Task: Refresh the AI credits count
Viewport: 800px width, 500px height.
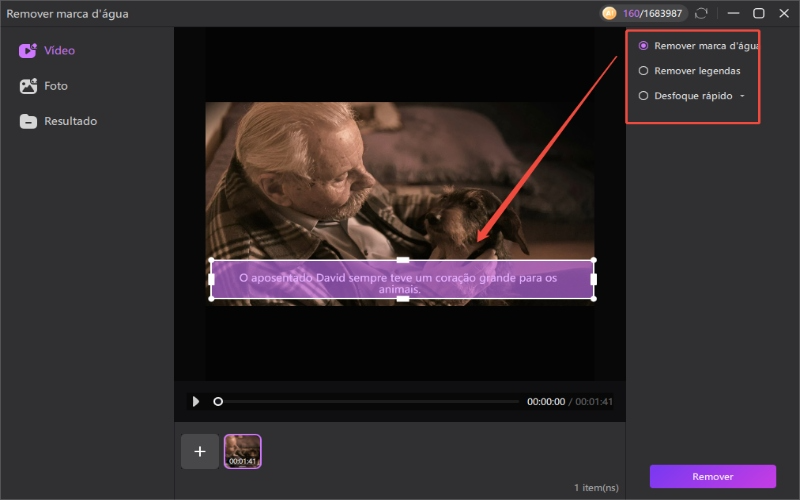Action: pos(701,14)
